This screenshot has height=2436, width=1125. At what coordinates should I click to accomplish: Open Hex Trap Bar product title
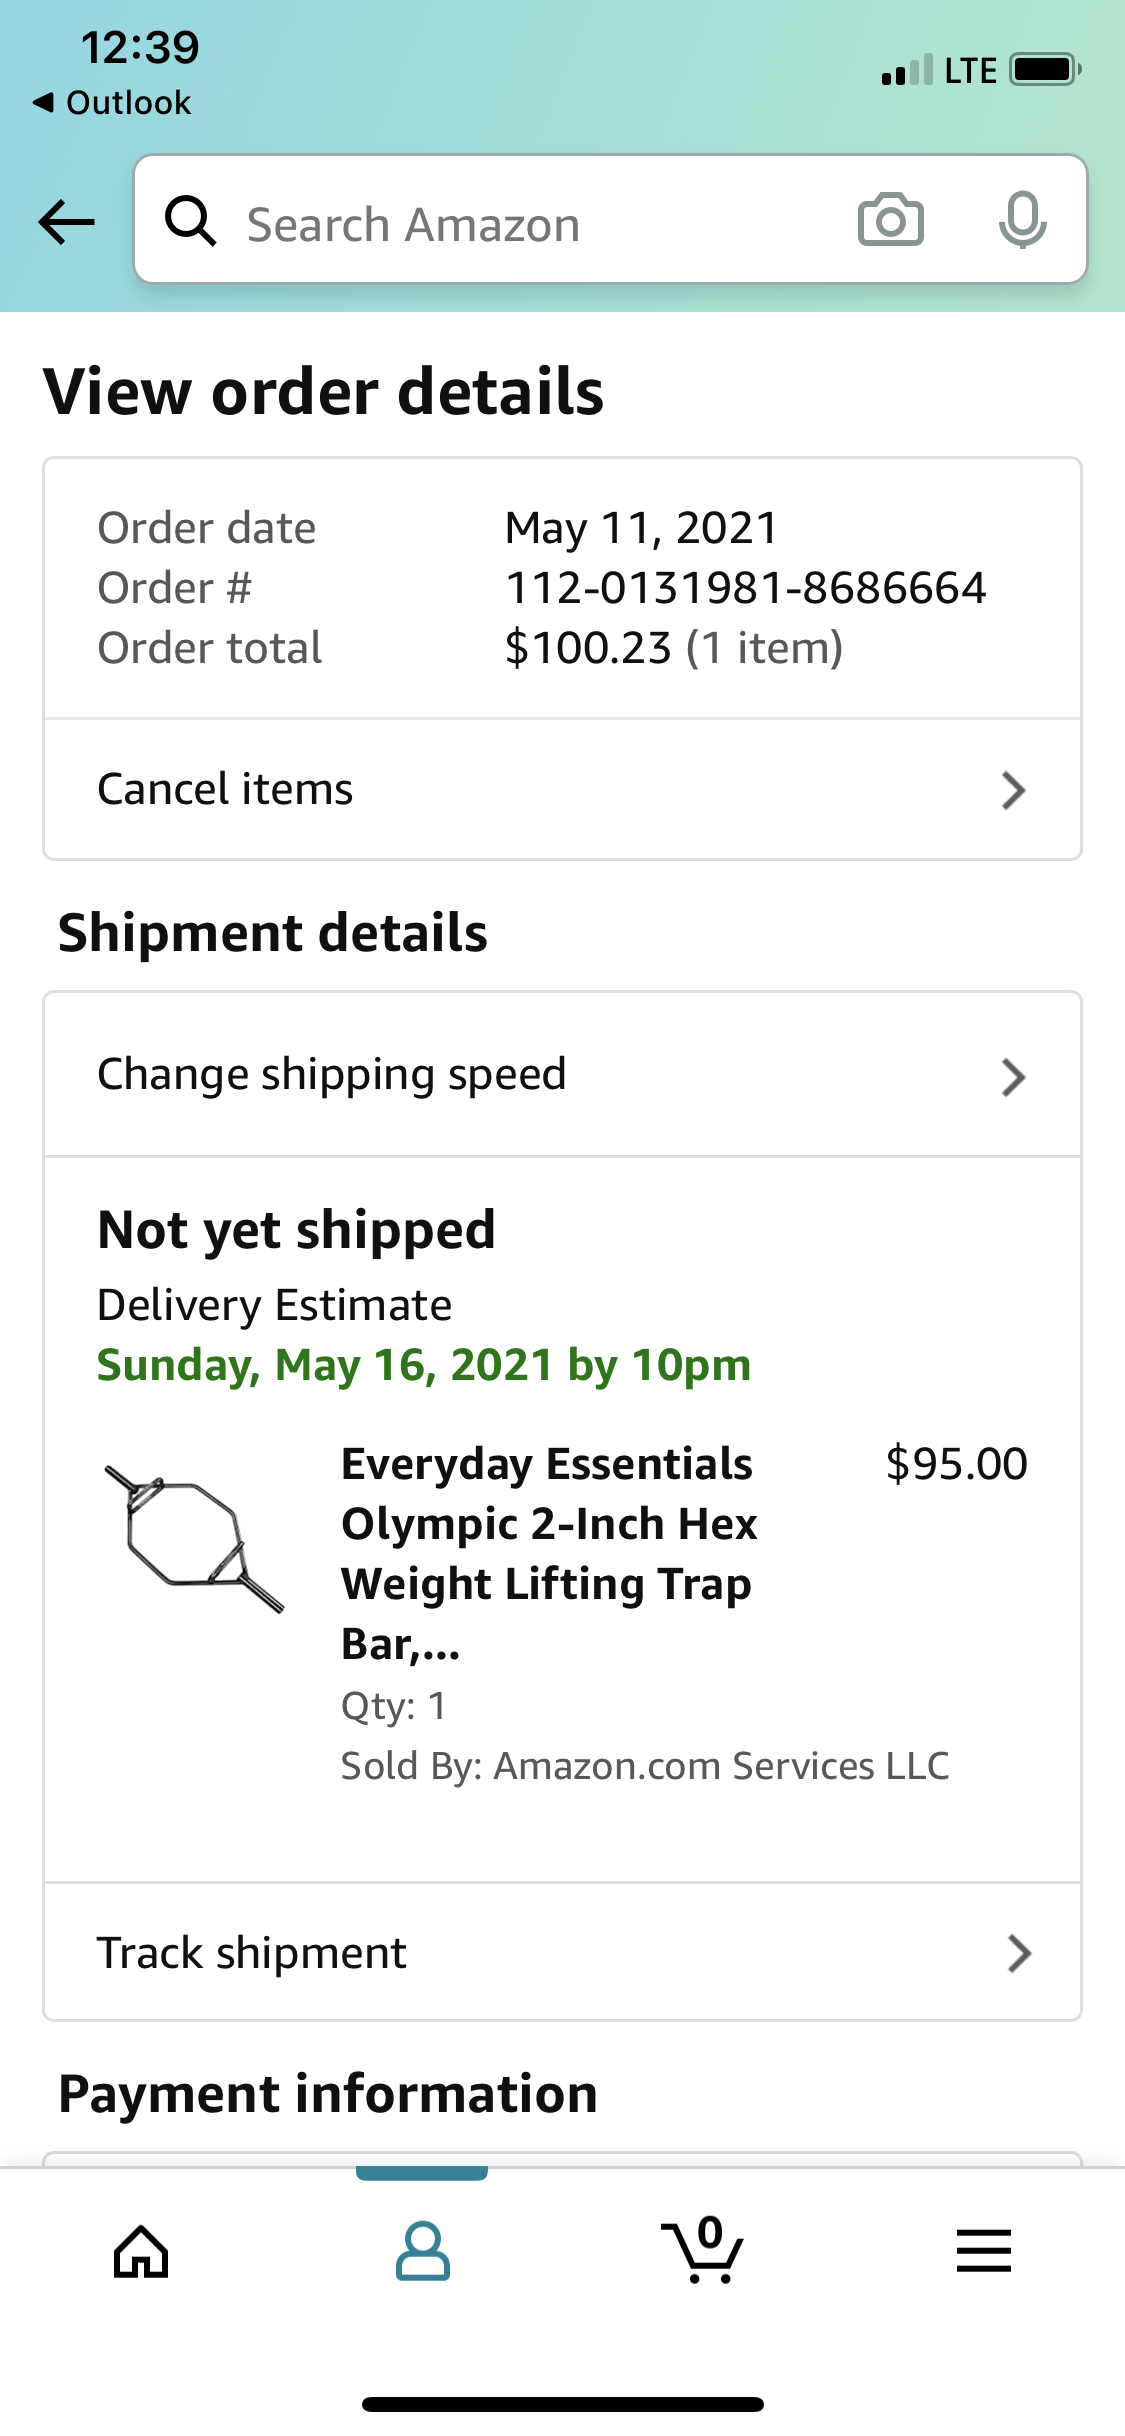coord(548,1553)
